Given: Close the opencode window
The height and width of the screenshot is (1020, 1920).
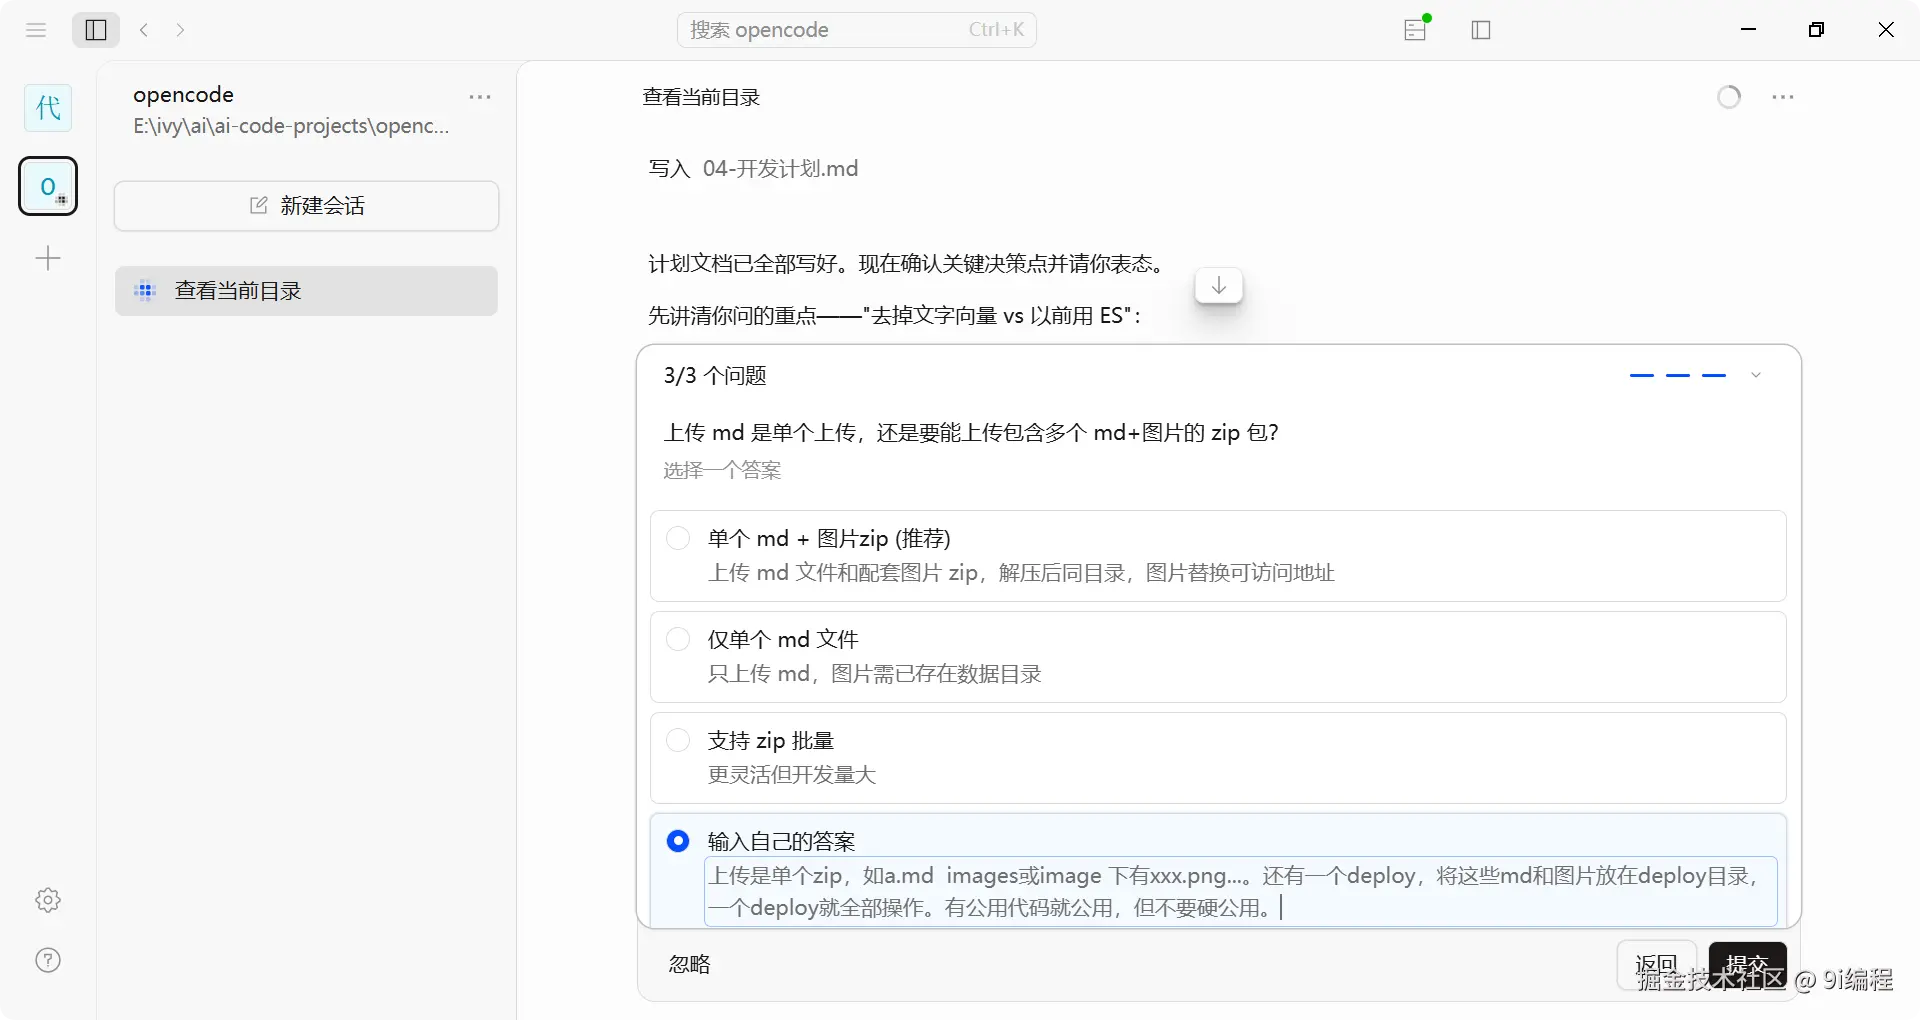Looking at the screenshot, I should pos(1886,30).
